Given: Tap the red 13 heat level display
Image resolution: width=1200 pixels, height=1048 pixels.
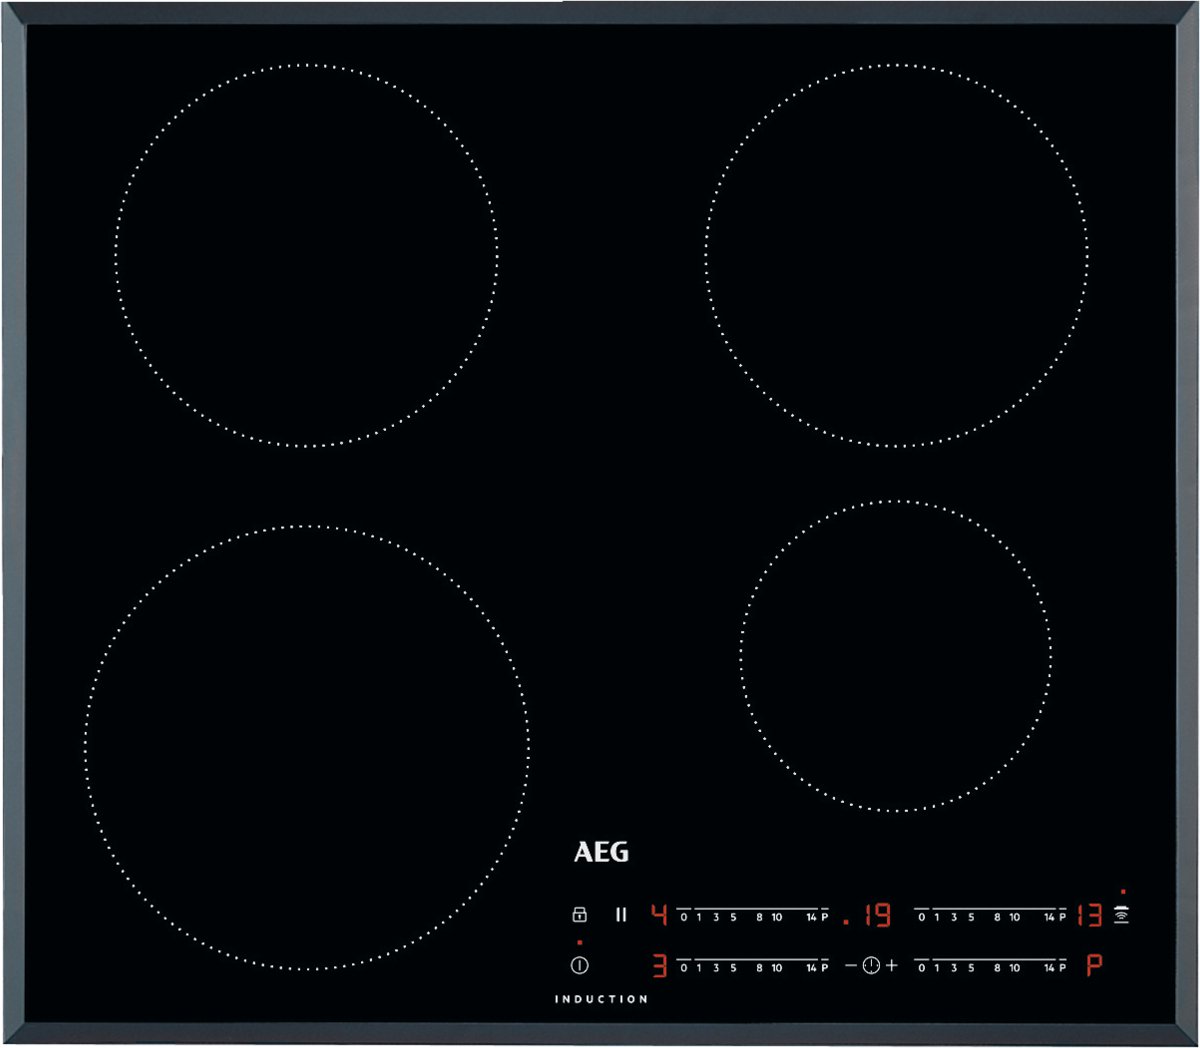Looking at the screenshot, I should [x=1090, y=915].
